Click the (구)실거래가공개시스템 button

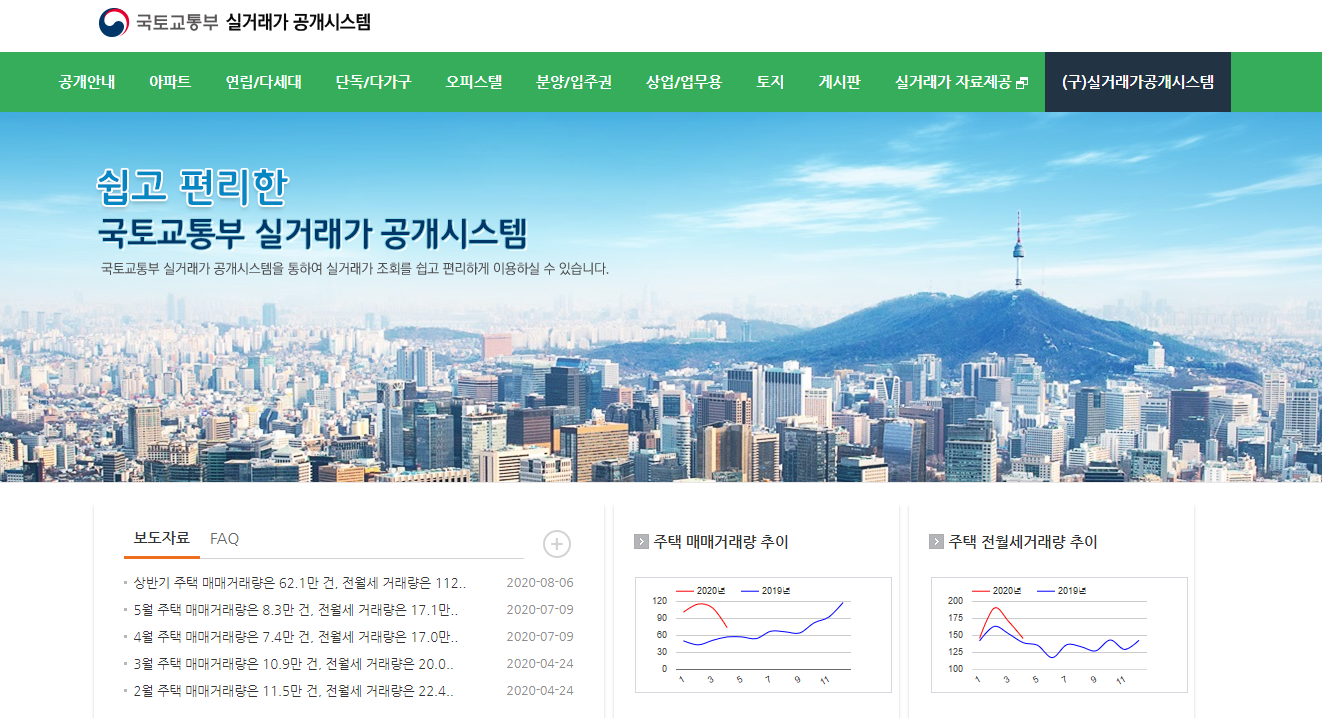[x=1138, y=82]
